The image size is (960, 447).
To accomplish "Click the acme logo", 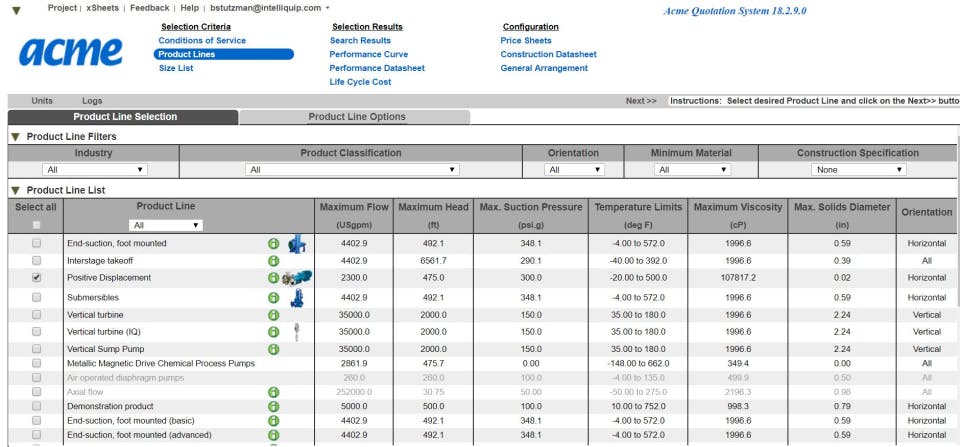I will 71,51.
